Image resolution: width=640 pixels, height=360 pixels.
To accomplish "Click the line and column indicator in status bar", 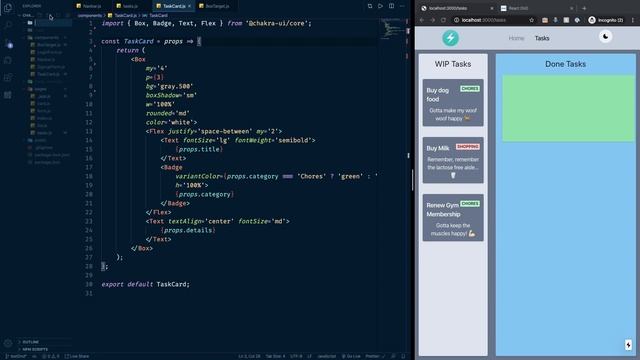I will (x=249, y=356).
